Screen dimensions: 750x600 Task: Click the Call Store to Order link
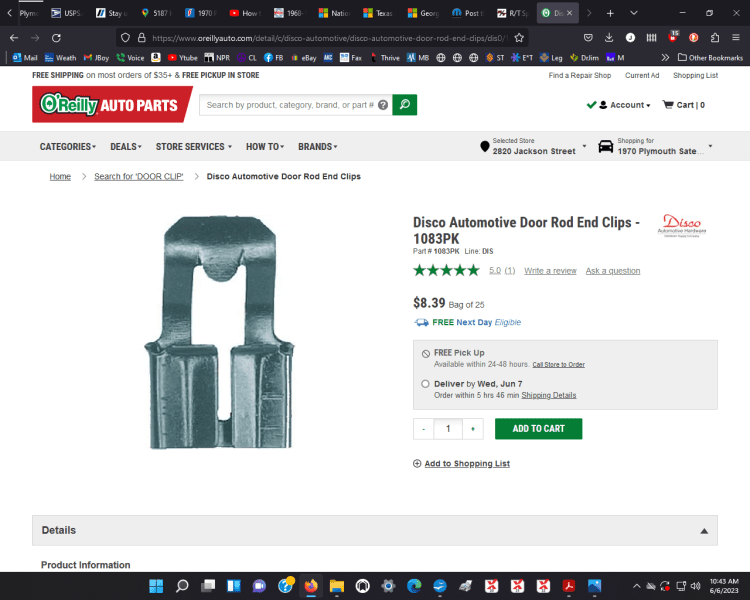coord(559,365)
